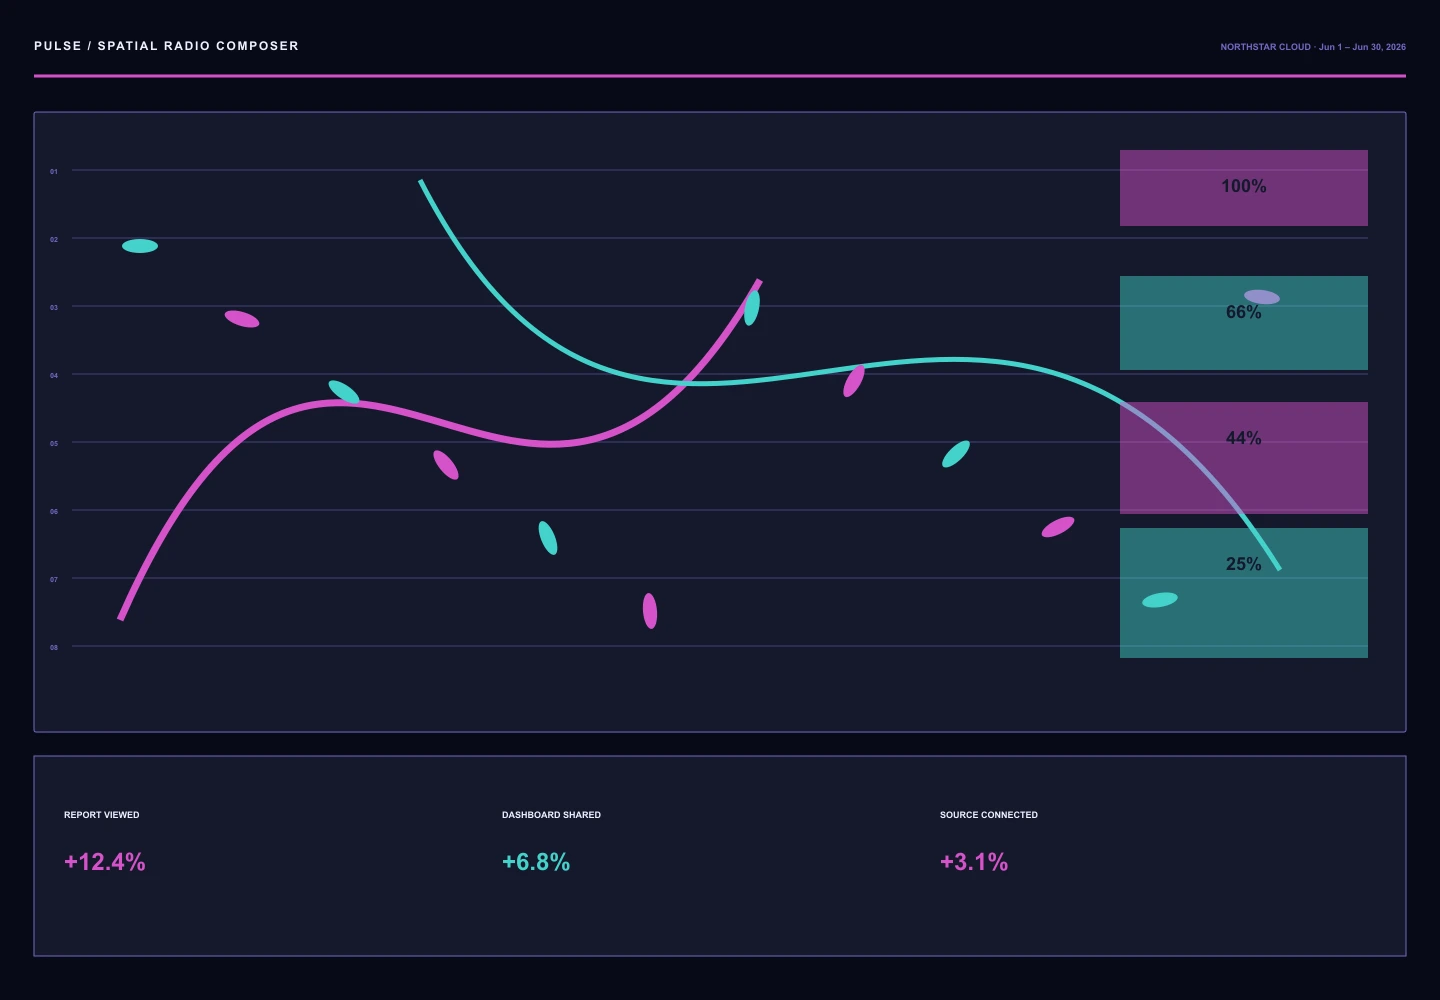Viewport: 1440px width, 1000px height.
Task: Select the "07" axis label
Action: (54, 580)
